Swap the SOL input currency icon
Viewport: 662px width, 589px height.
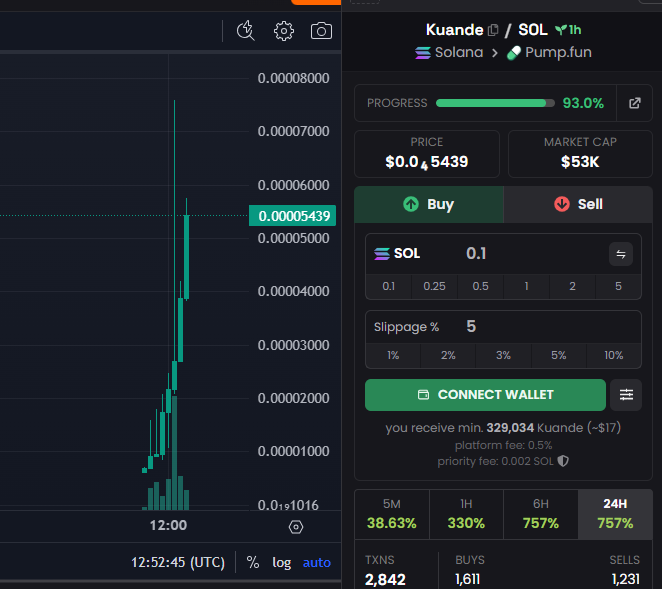point(621,254)
